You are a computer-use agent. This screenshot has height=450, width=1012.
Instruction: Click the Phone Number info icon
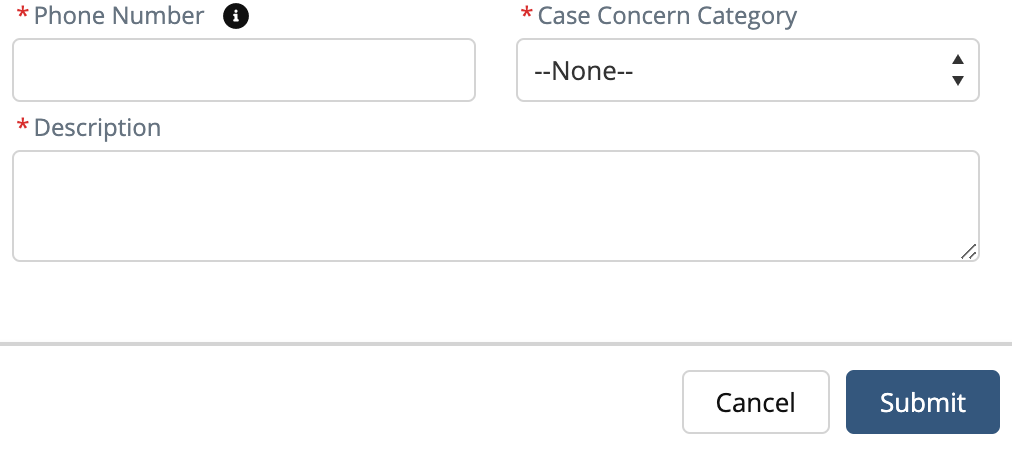point(235,16)
